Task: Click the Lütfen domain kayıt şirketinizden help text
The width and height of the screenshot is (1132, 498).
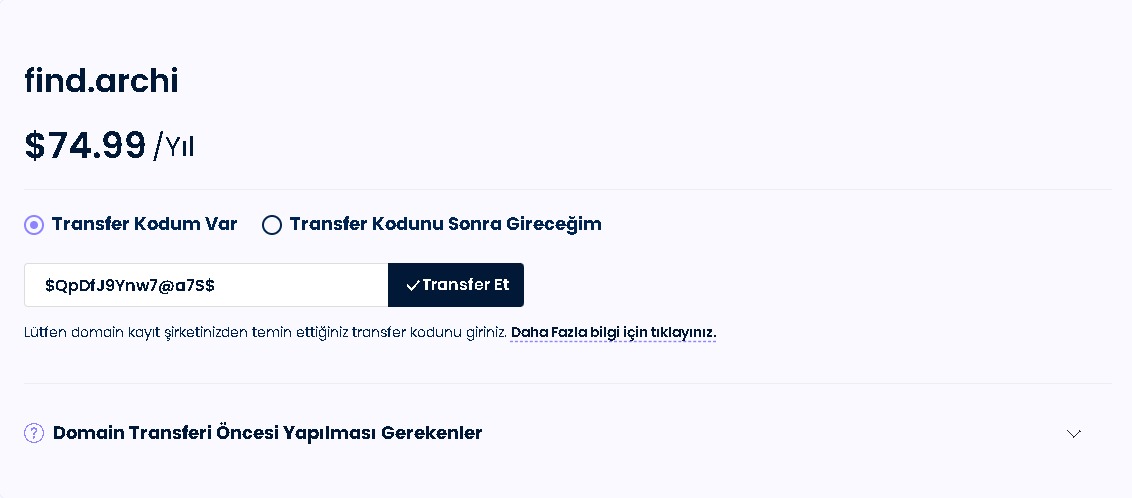Action: click(265, 332)
